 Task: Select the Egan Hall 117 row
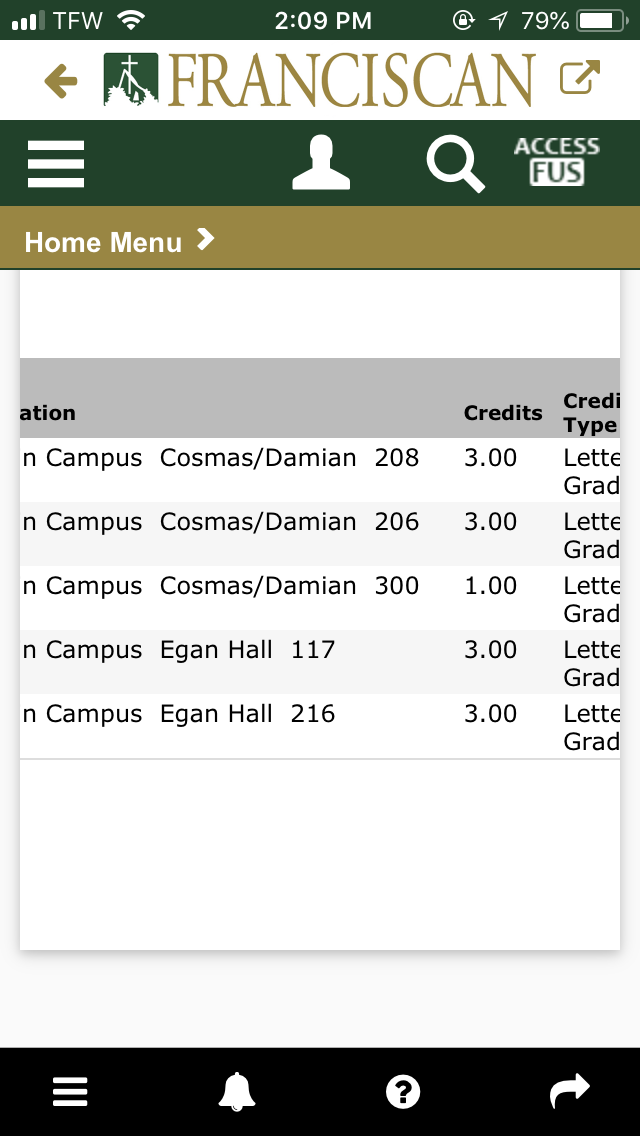click(x=247, y=651)
